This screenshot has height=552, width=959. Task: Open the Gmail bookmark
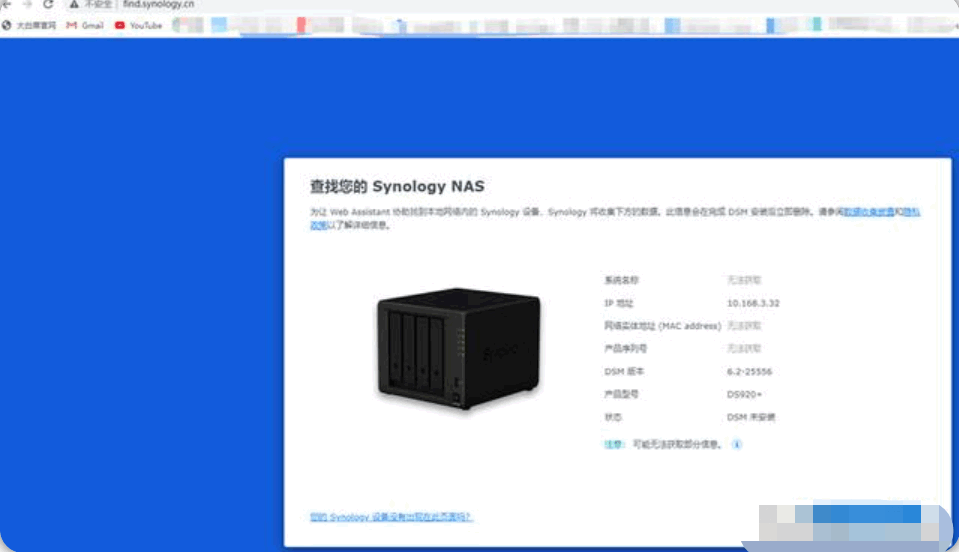click(85, 25)
